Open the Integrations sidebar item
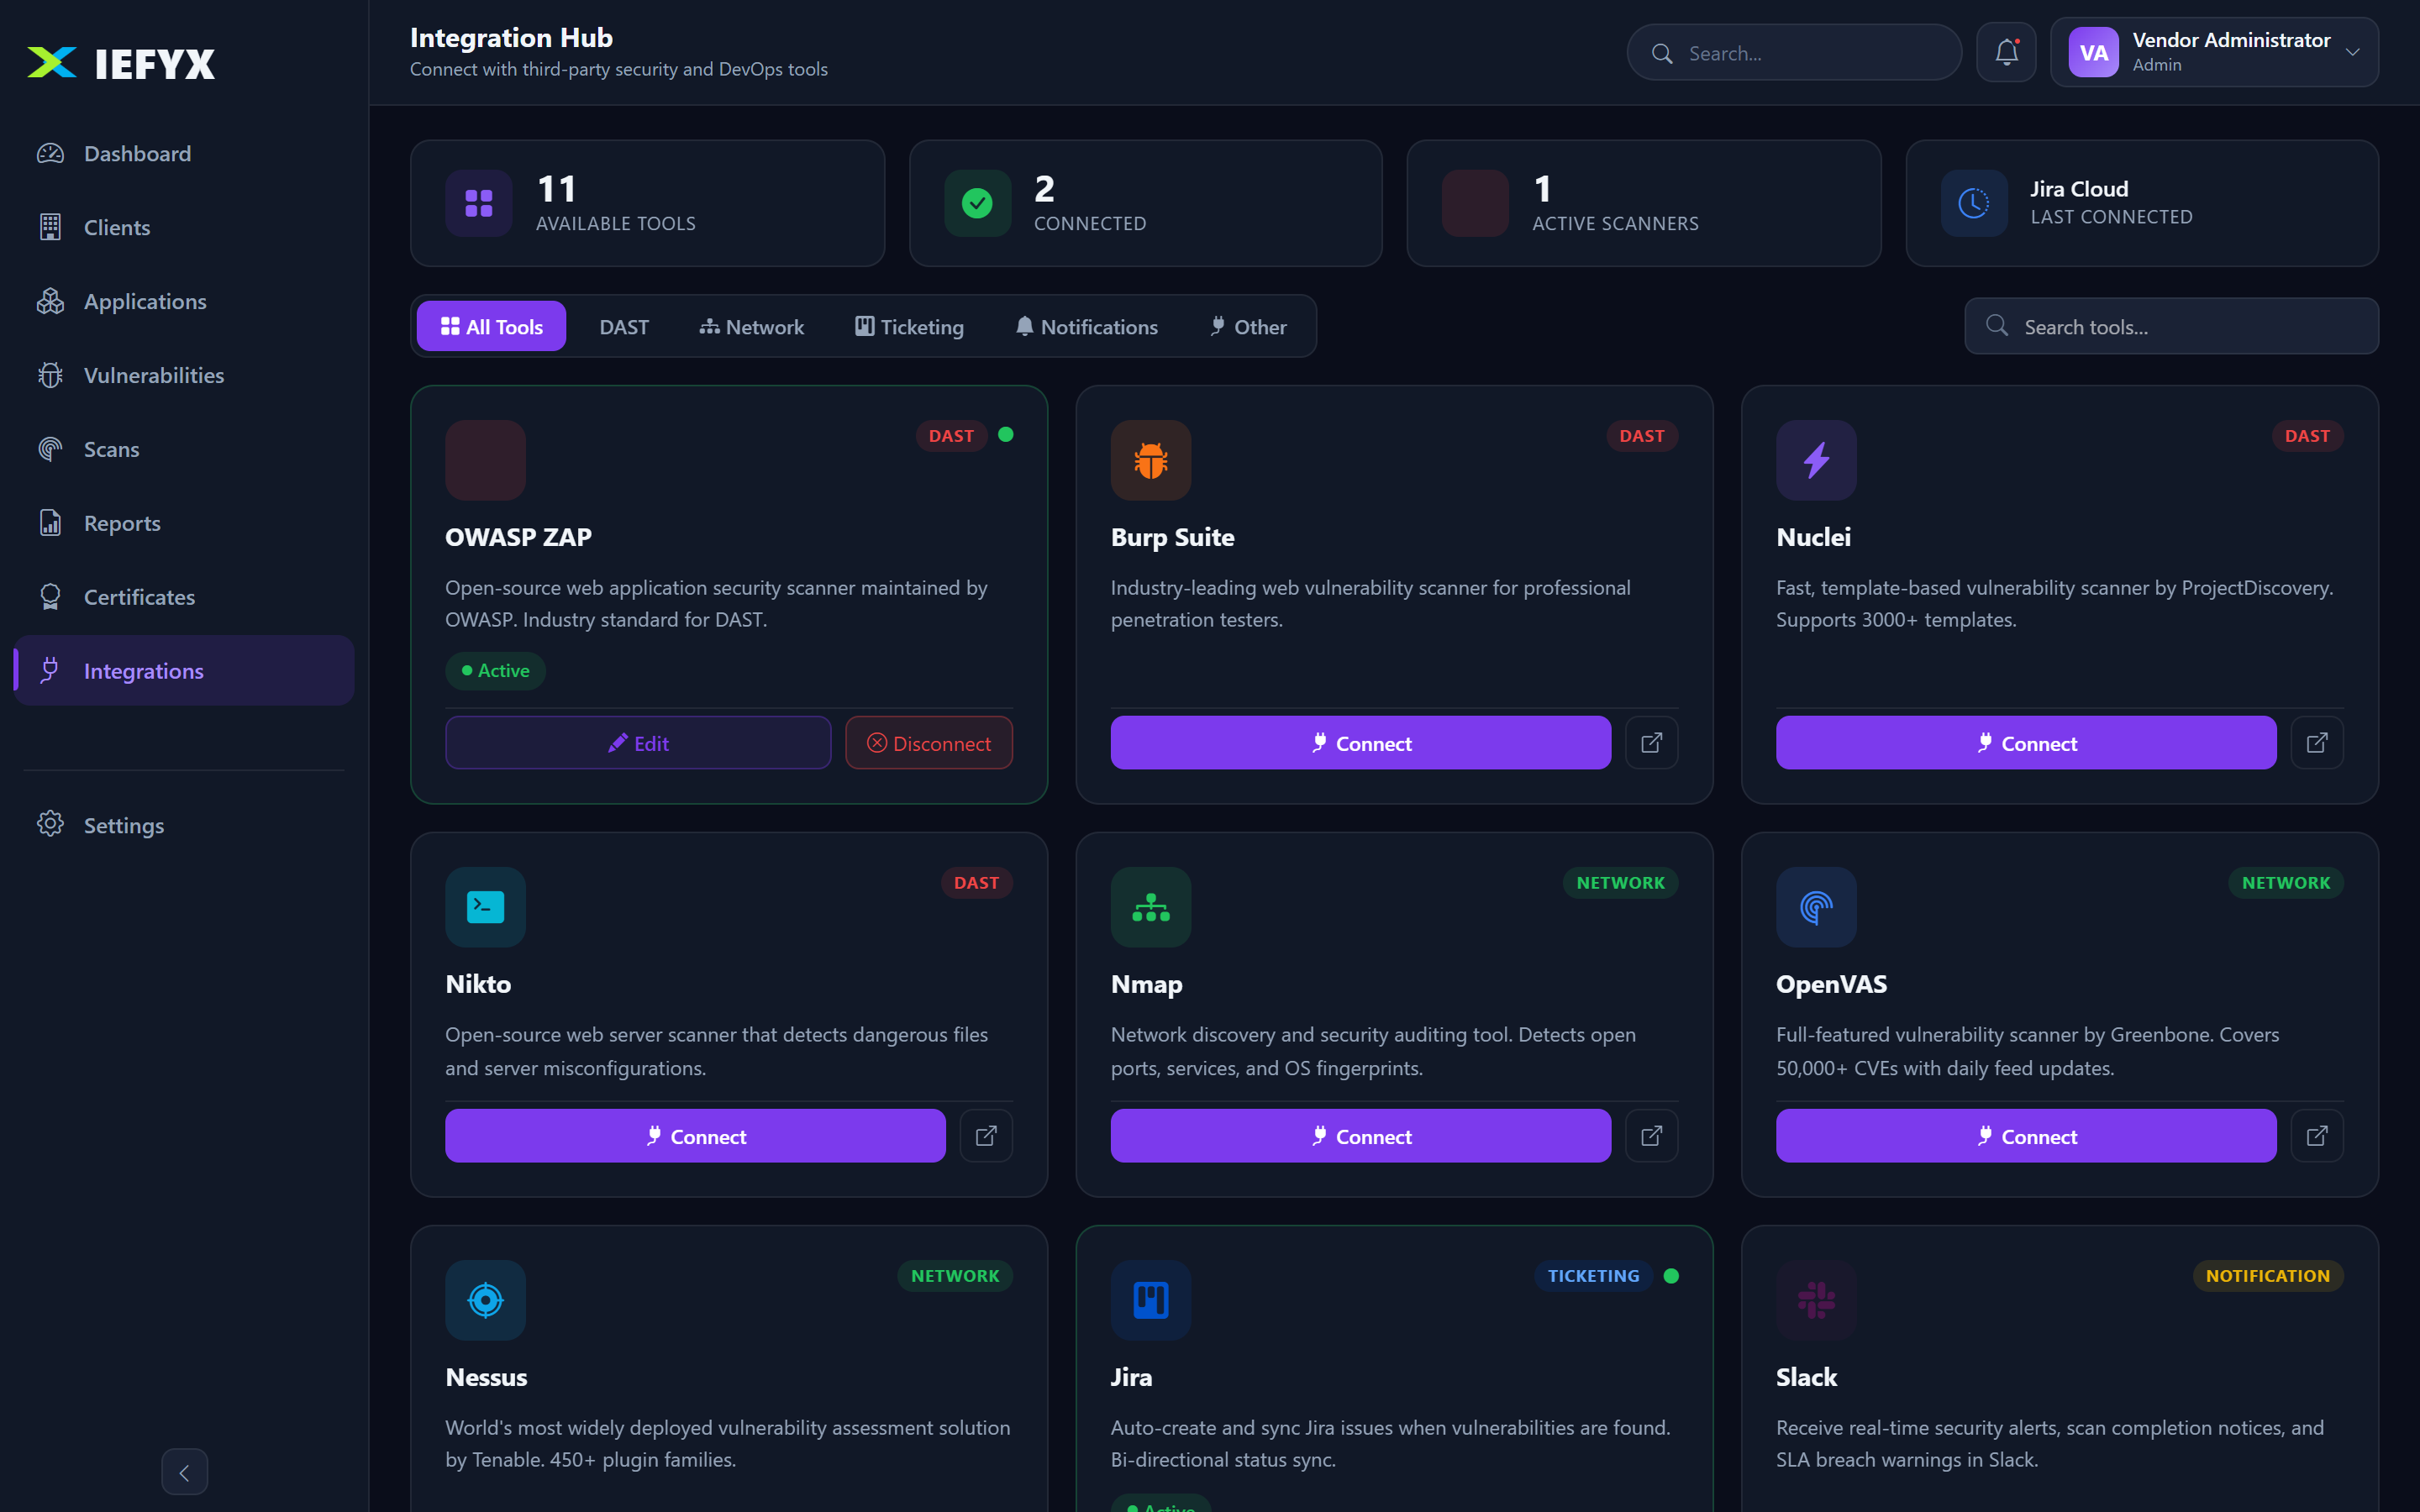This screenshot has width=2420, height=1512. tap(184, 671)
